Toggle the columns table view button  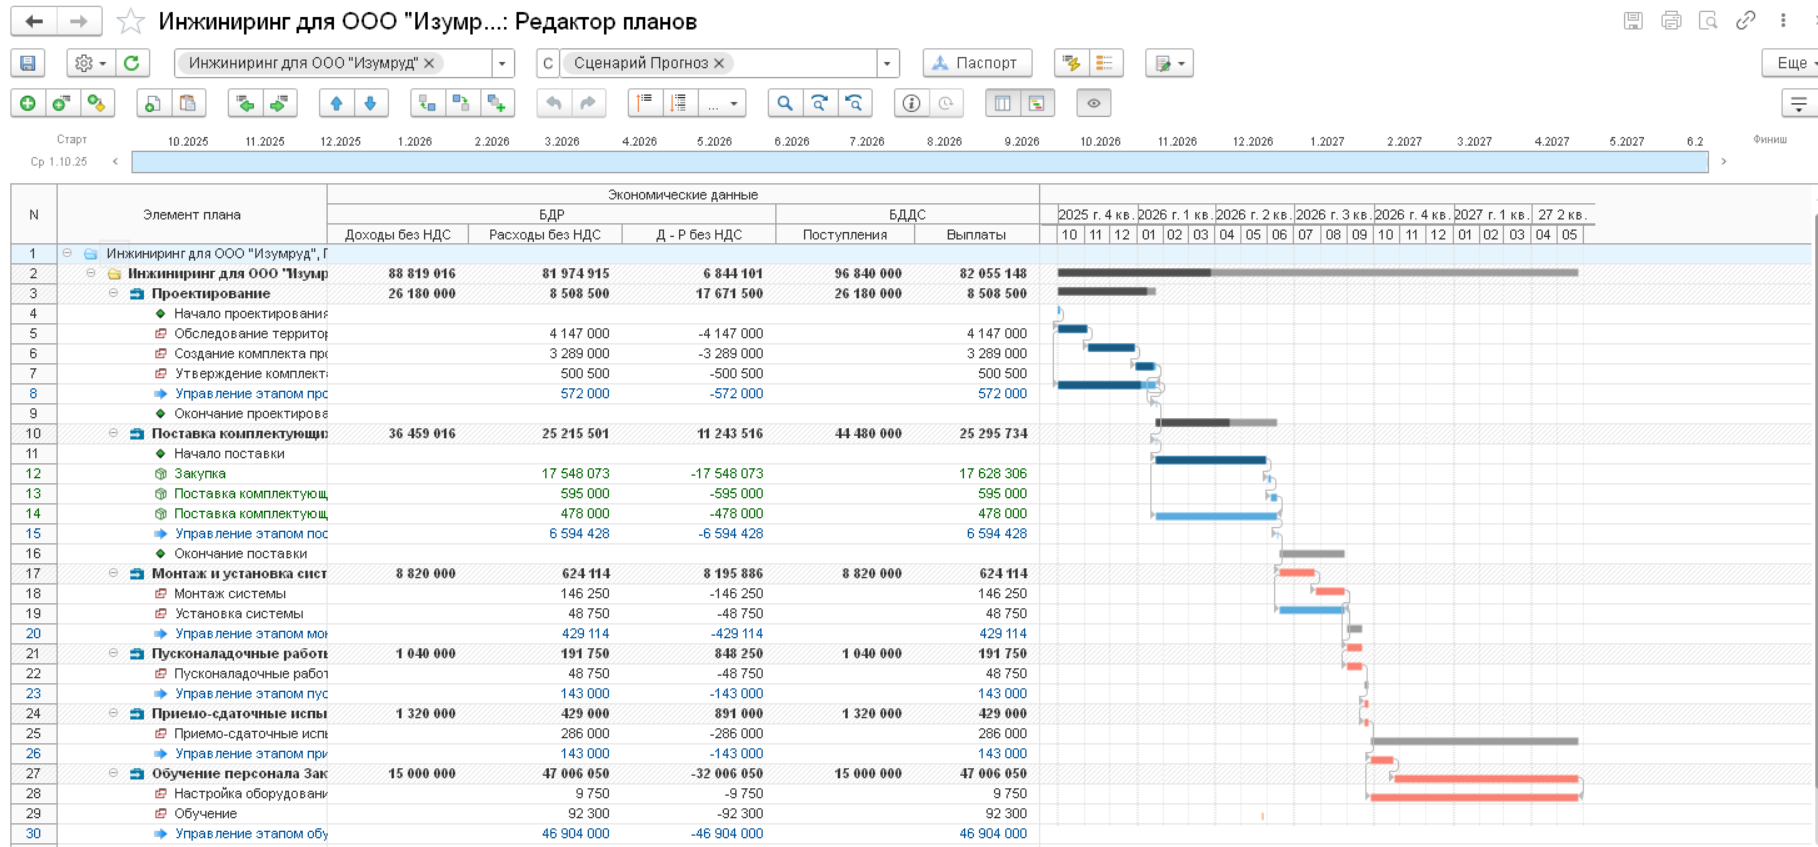point(1003,103)
